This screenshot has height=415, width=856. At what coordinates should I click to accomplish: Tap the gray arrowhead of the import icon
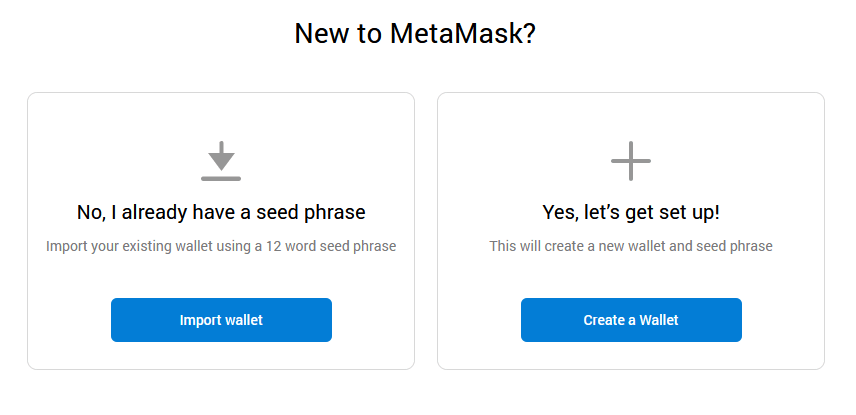point(221,162)
